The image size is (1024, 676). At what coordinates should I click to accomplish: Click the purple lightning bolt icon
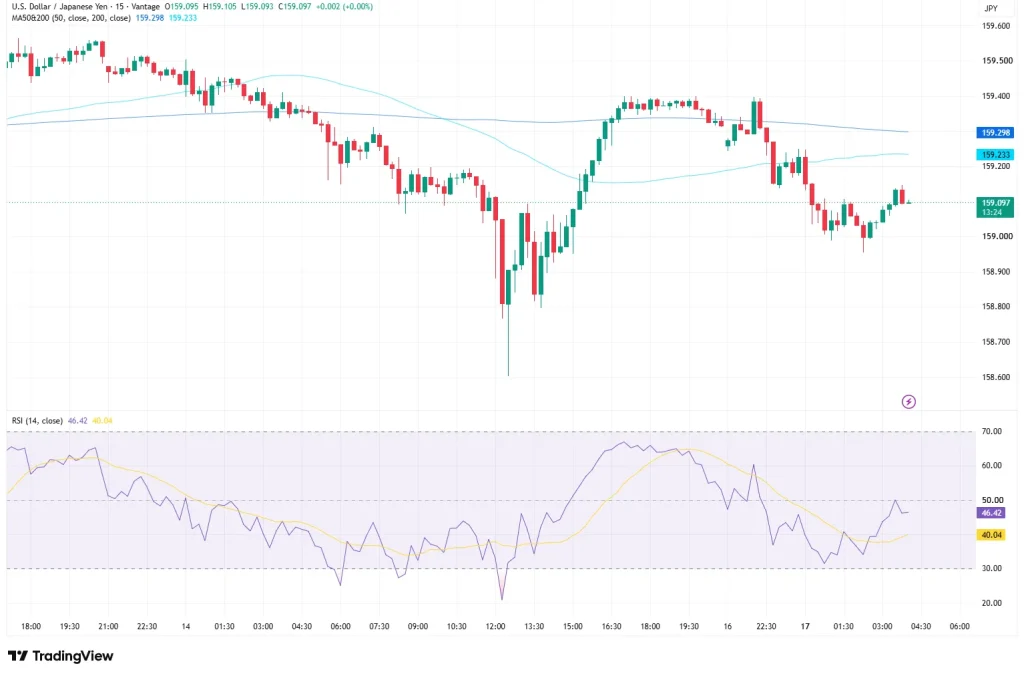point(908,402)
